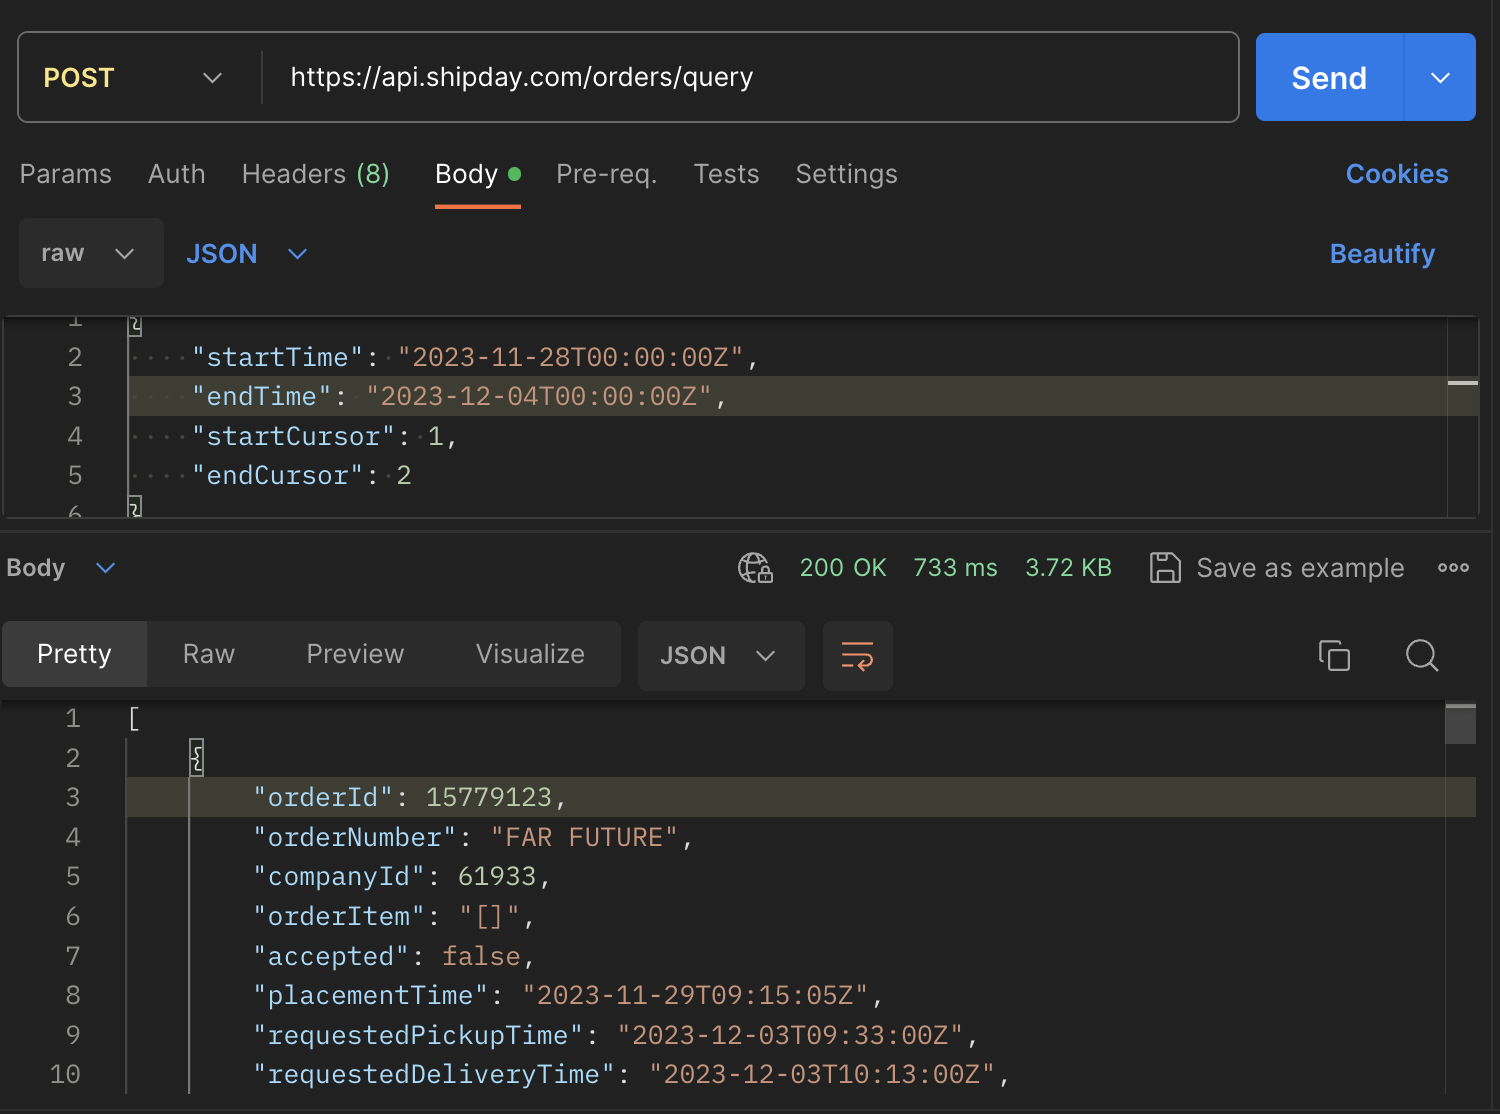Click the save floppy disk icon
Image resolution: width=1500 pixels, height=1114 pixels.
tap(1165, 568)
